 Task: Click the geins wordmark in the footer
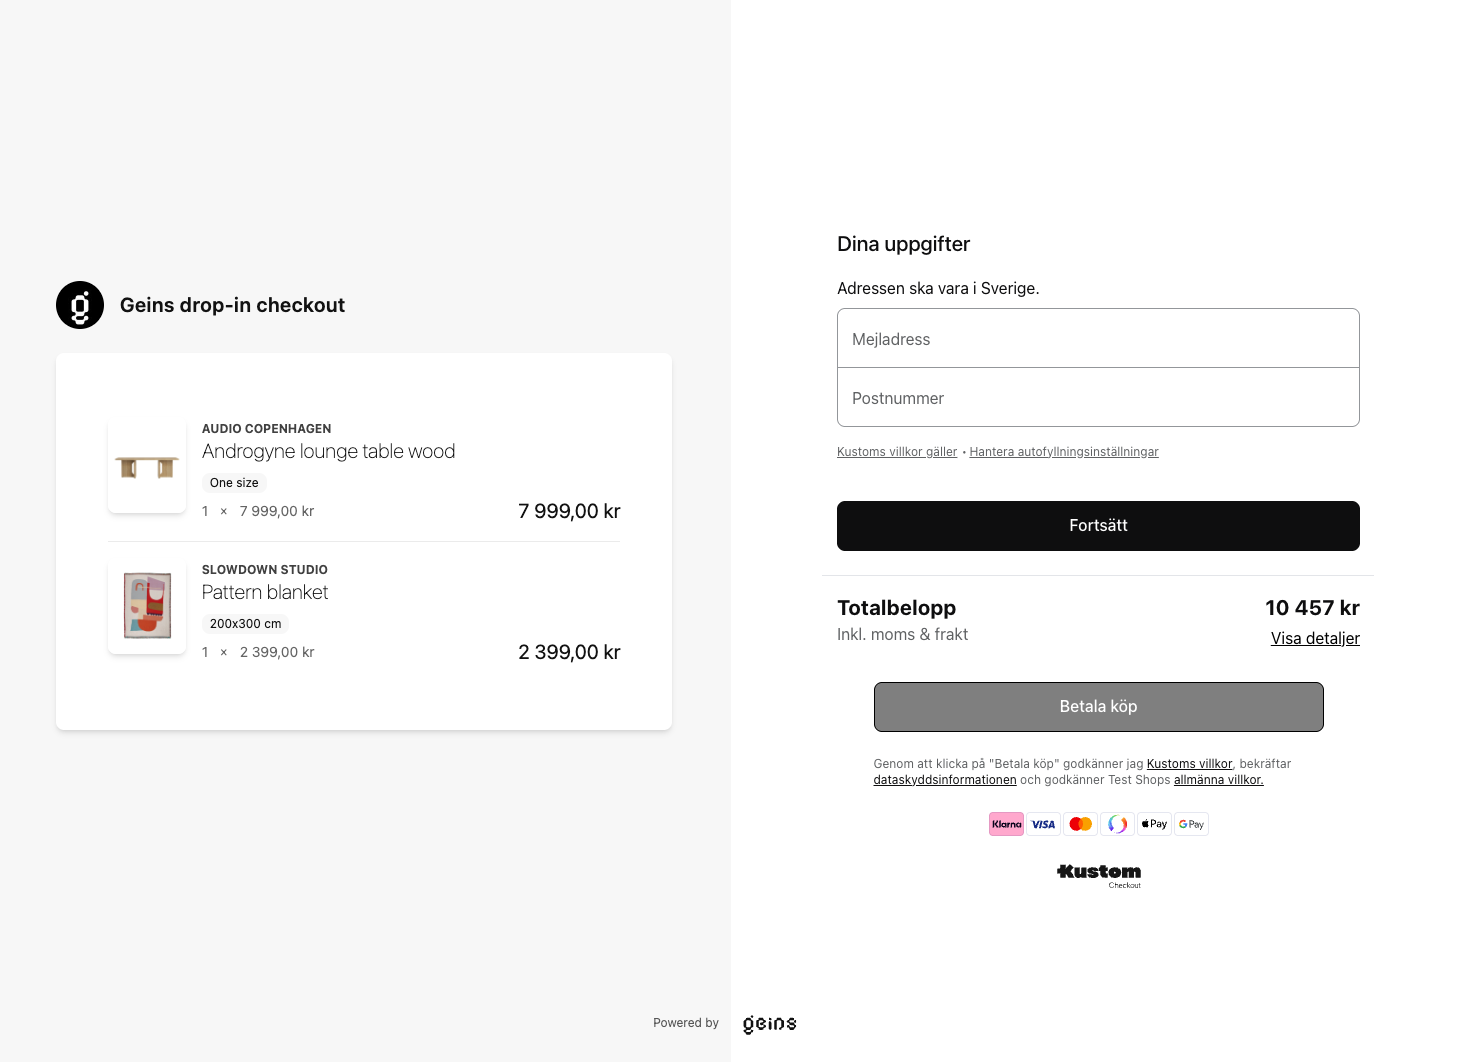tap(769, 1023)
